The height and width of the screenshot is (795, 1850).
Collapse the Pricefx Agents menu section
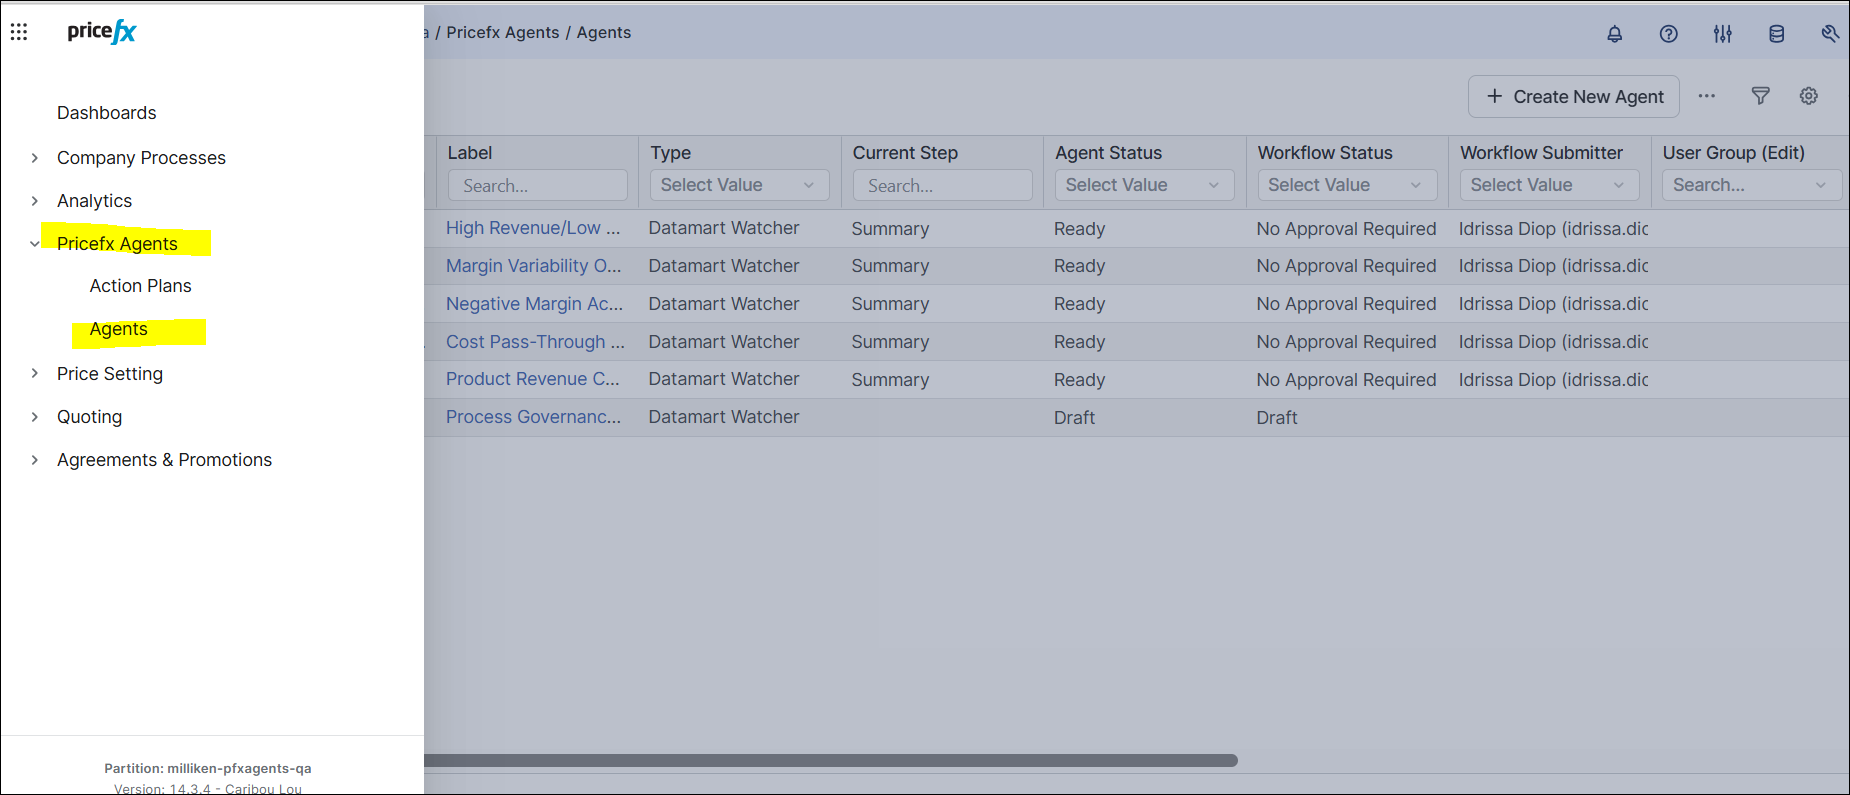[x=35, y=244]
